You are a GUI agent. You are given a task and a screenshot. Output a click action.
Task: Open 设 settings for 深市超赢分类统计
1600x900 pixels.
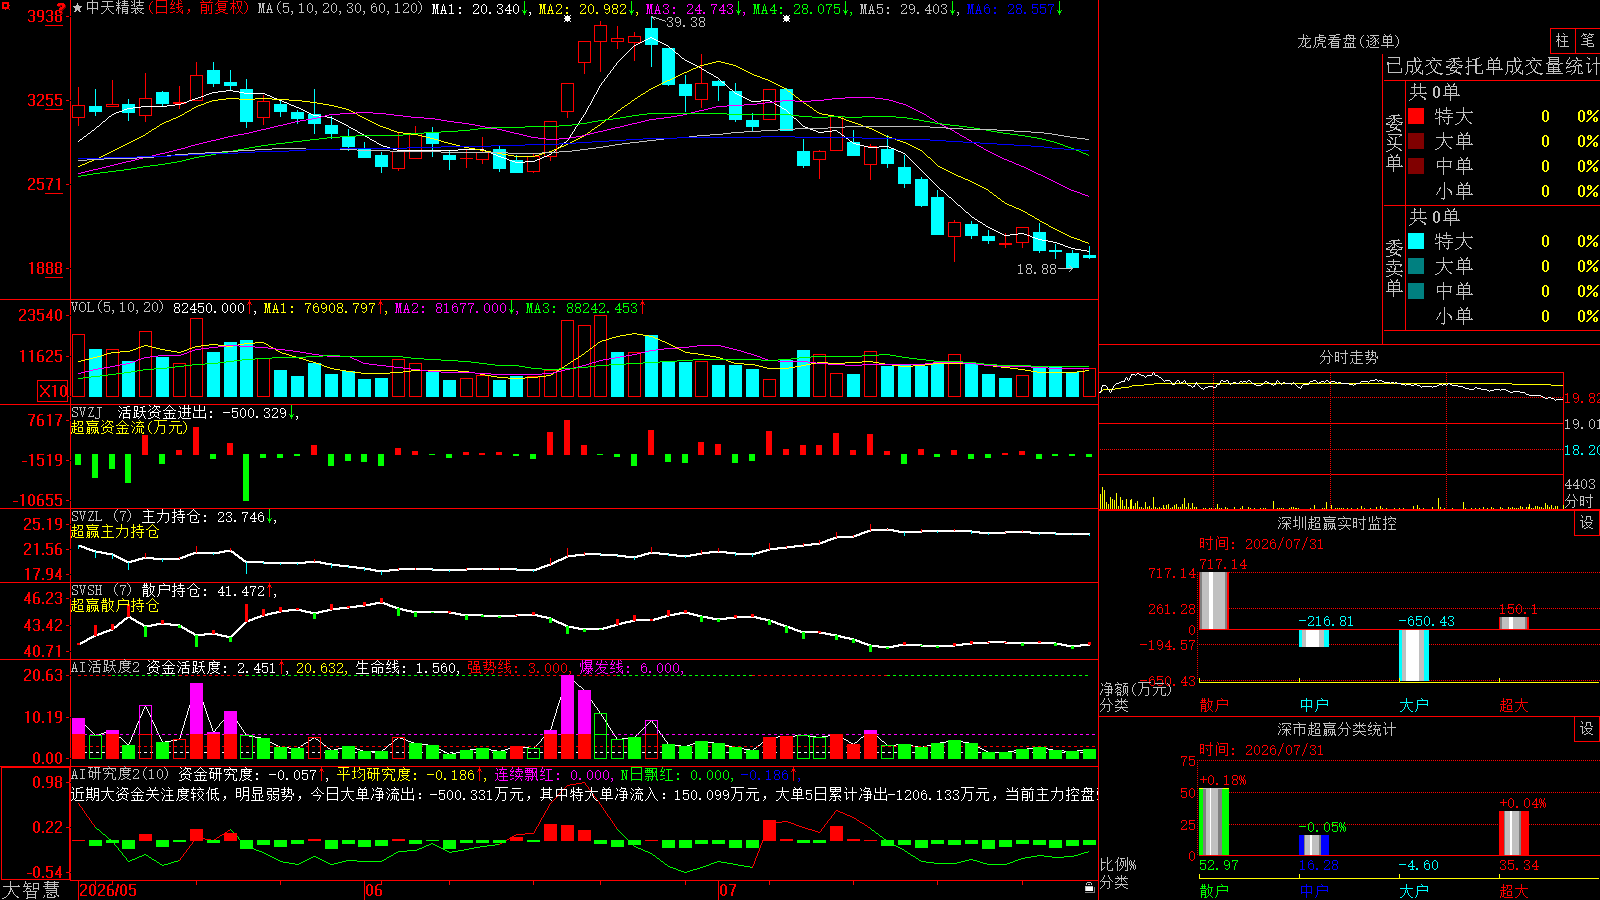tap(1587, 729)
